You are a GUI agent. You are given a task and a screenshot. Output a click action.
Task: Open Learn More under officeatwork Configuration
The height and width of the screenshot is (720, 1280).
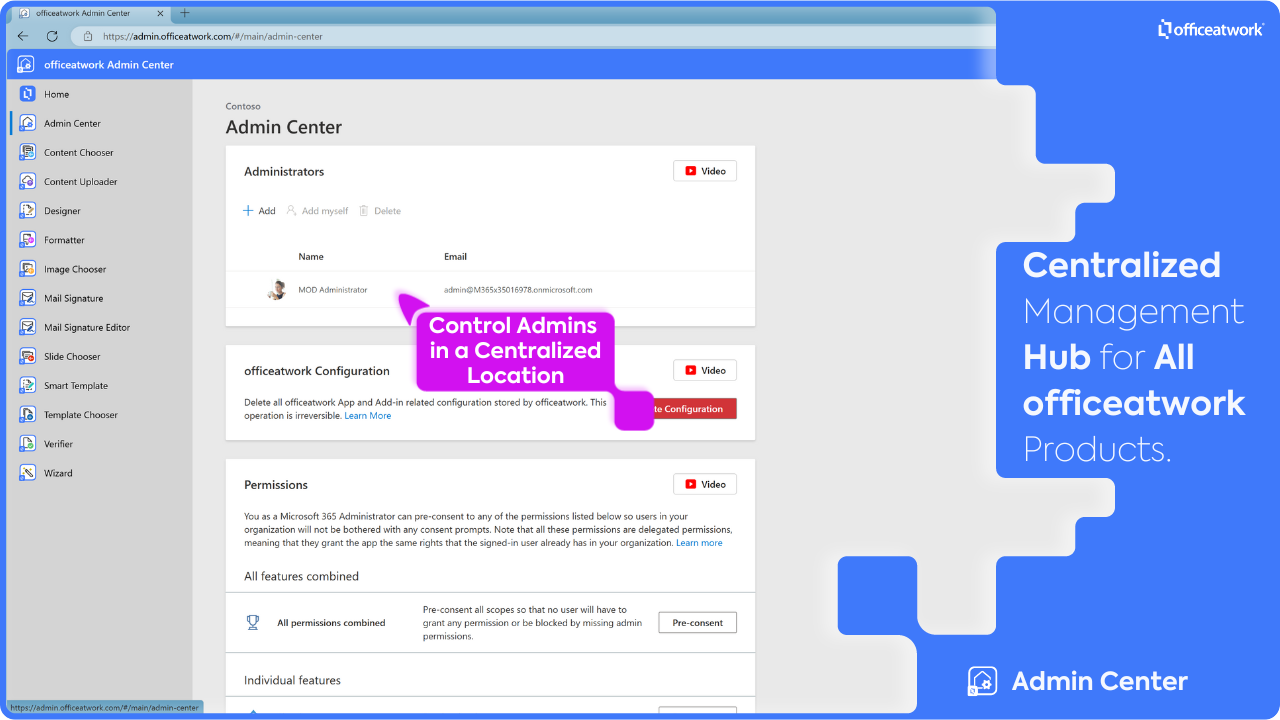[x=368, y=416]
